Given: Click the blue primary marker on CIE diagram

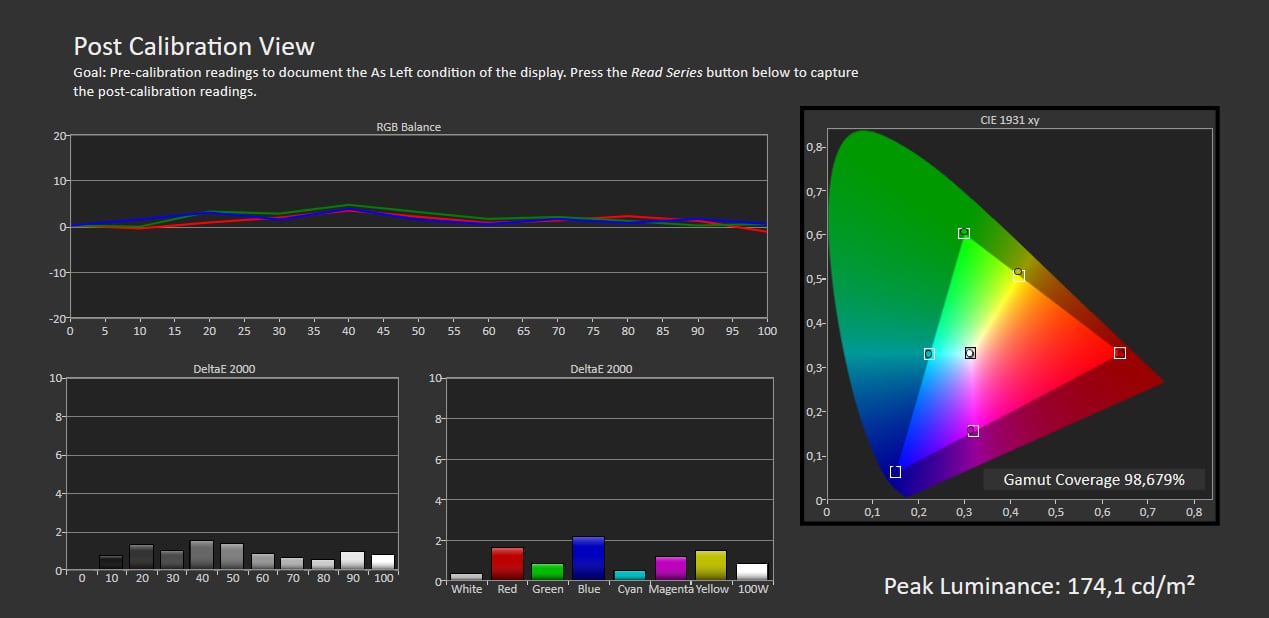Looking at the screenshot, I should pos(895,472).
